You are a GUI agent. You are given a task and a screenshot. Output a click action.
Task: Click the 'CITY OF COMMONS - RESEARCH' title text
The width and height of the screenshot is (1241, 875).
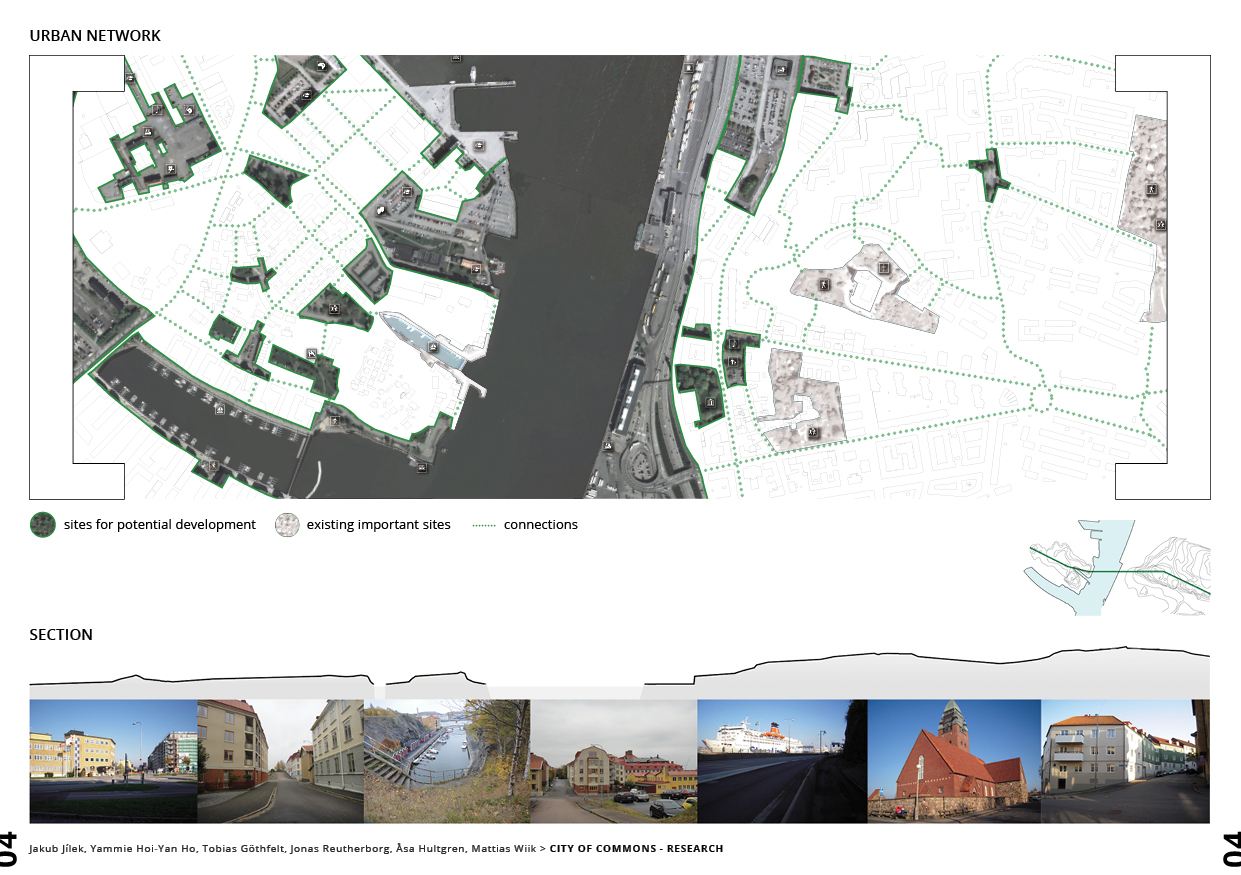pyautogui.click(x=636, y=849)
